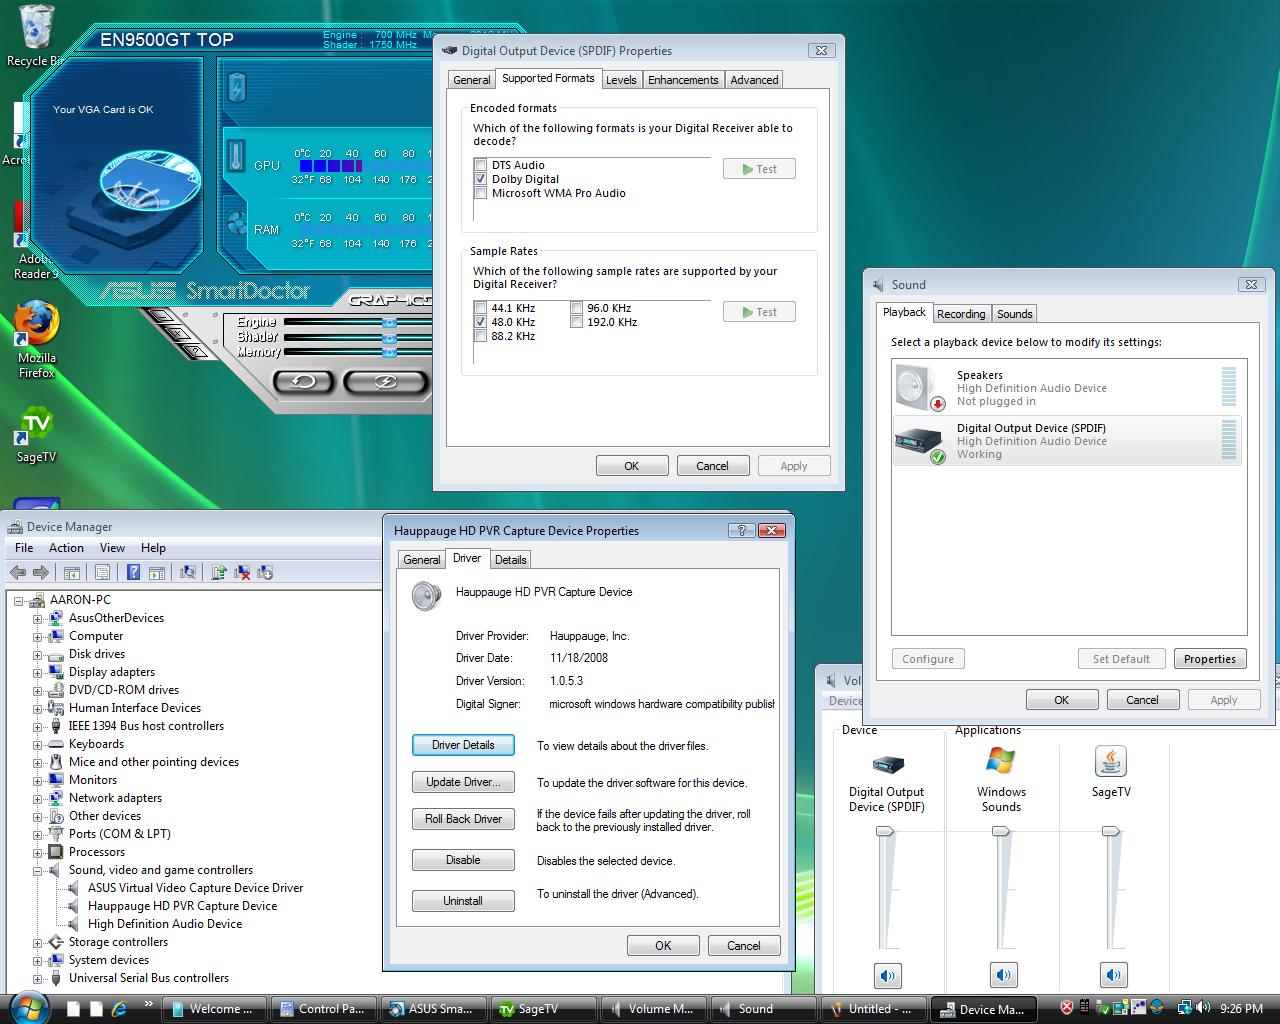Screen dimensions: 1280x1024
Task: Open Mozilla Firefox desktop icon
Action: click(37, 339)
